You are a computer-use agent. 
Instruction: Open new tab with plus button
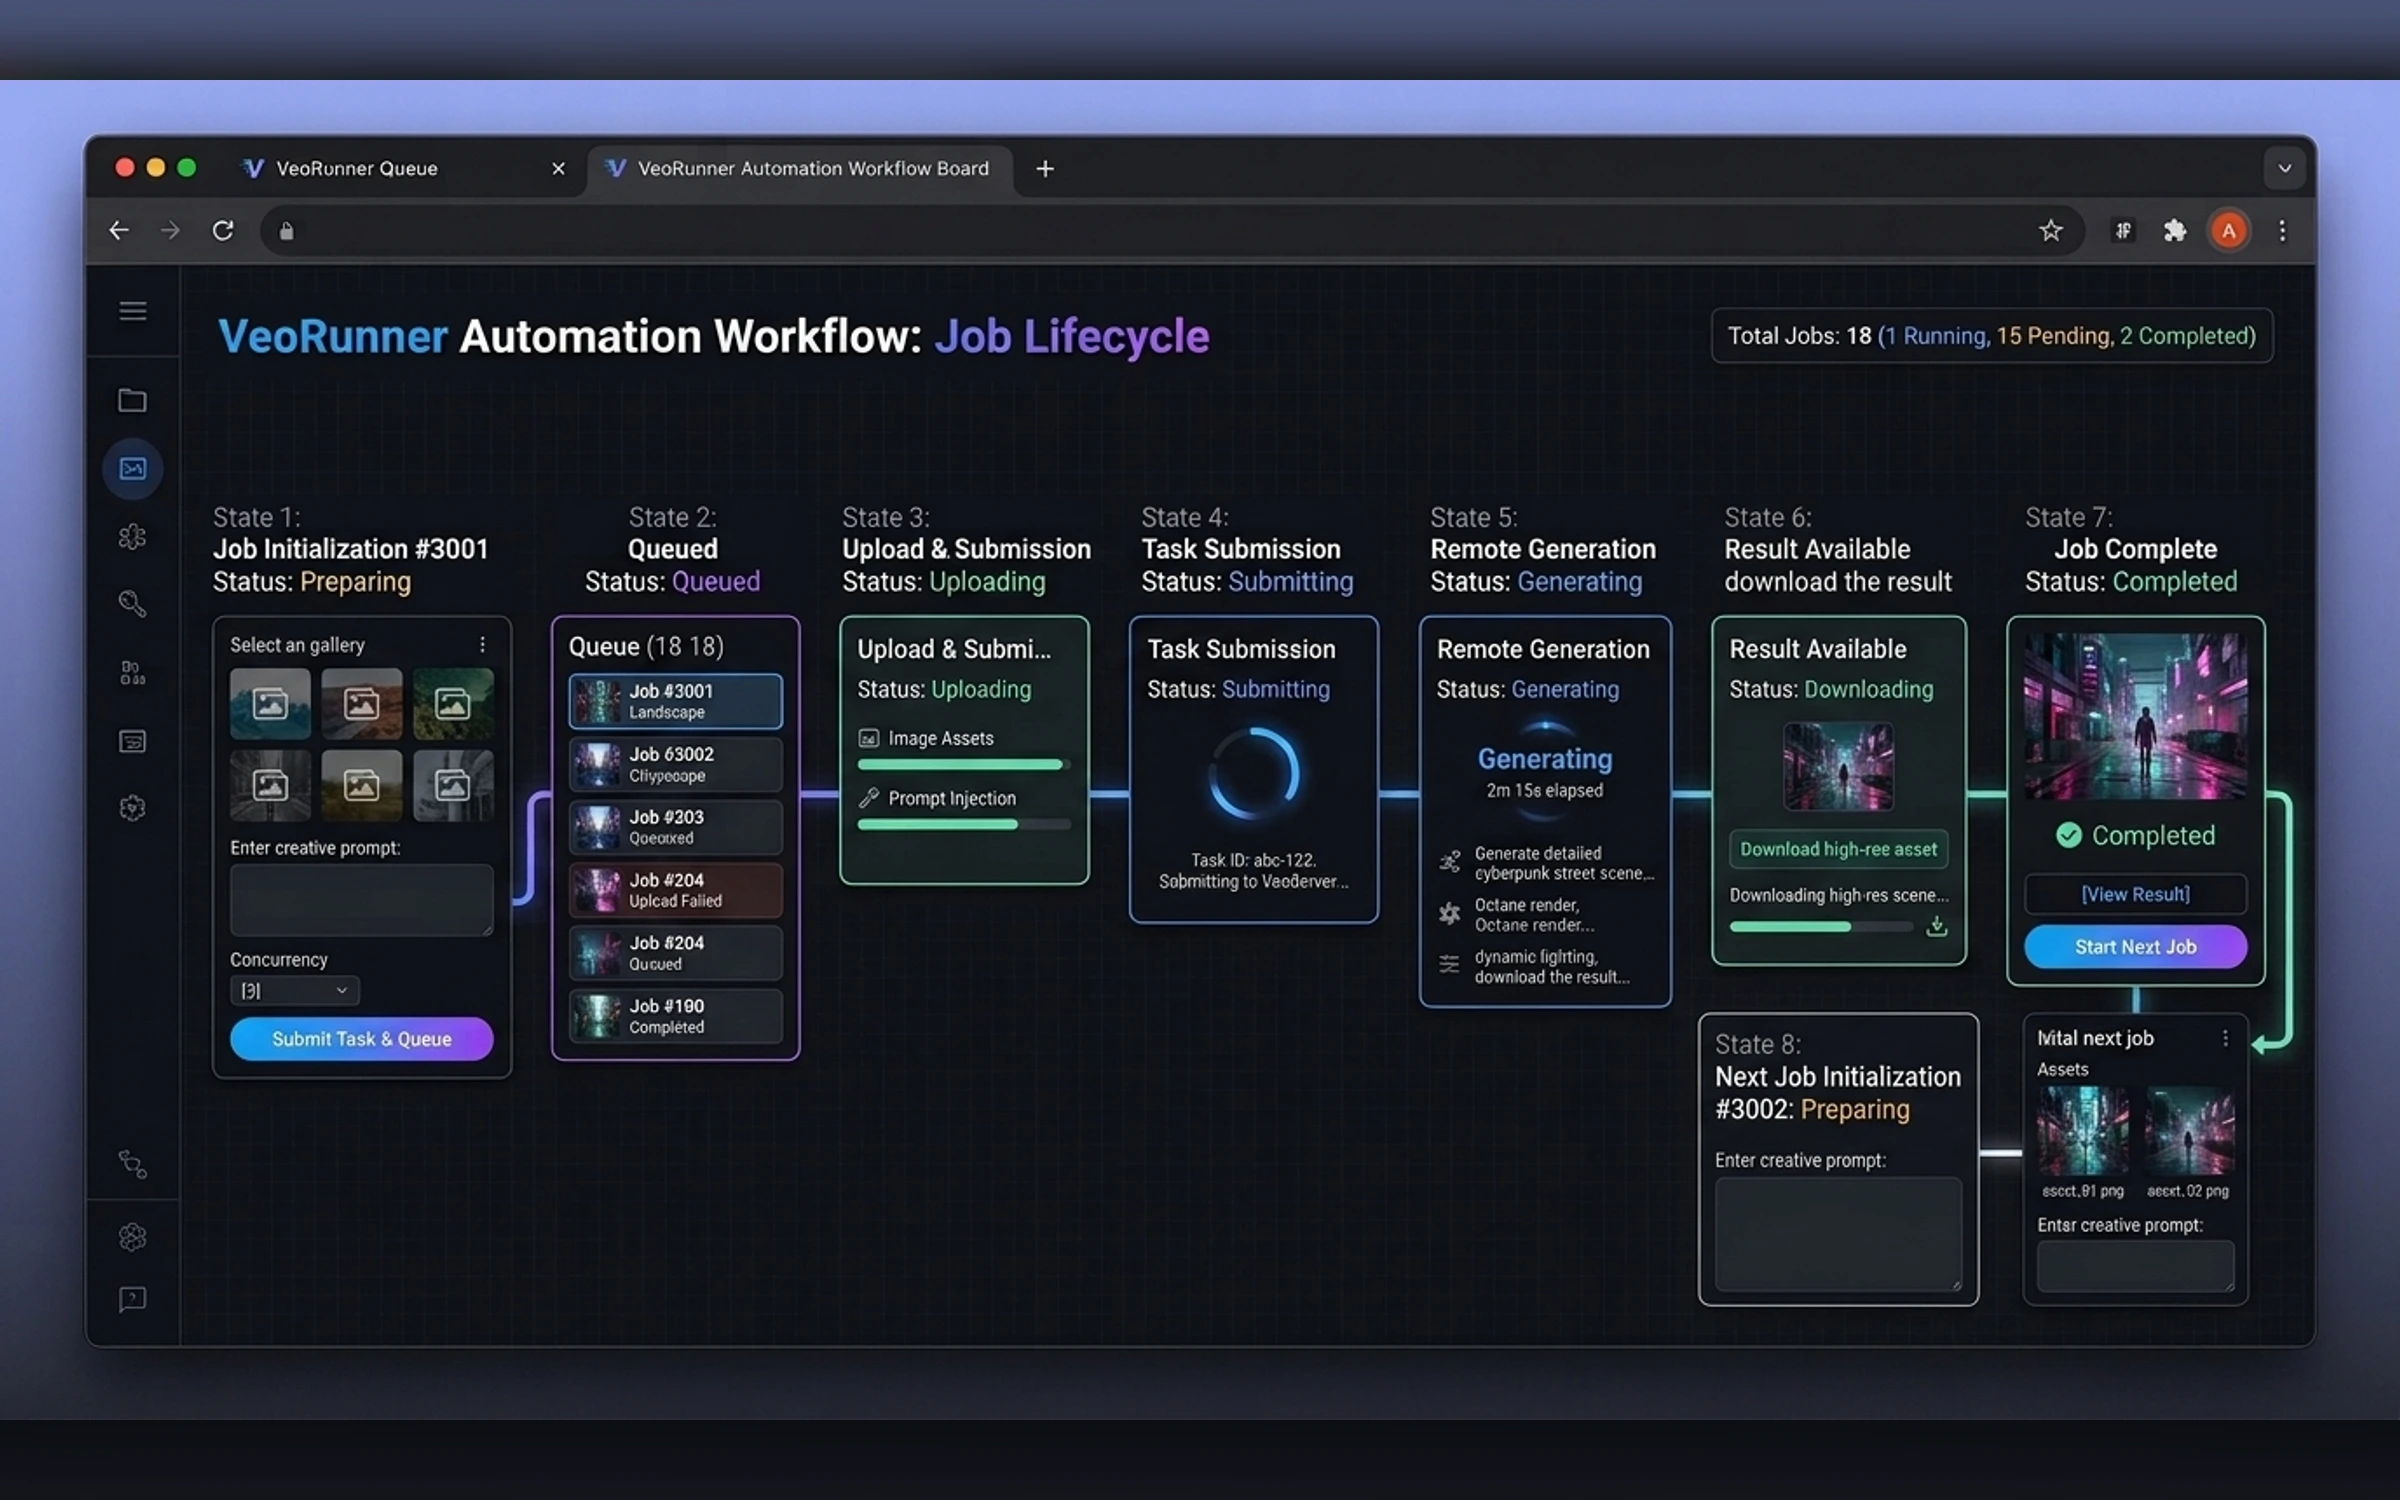(x=1045, y=169)
